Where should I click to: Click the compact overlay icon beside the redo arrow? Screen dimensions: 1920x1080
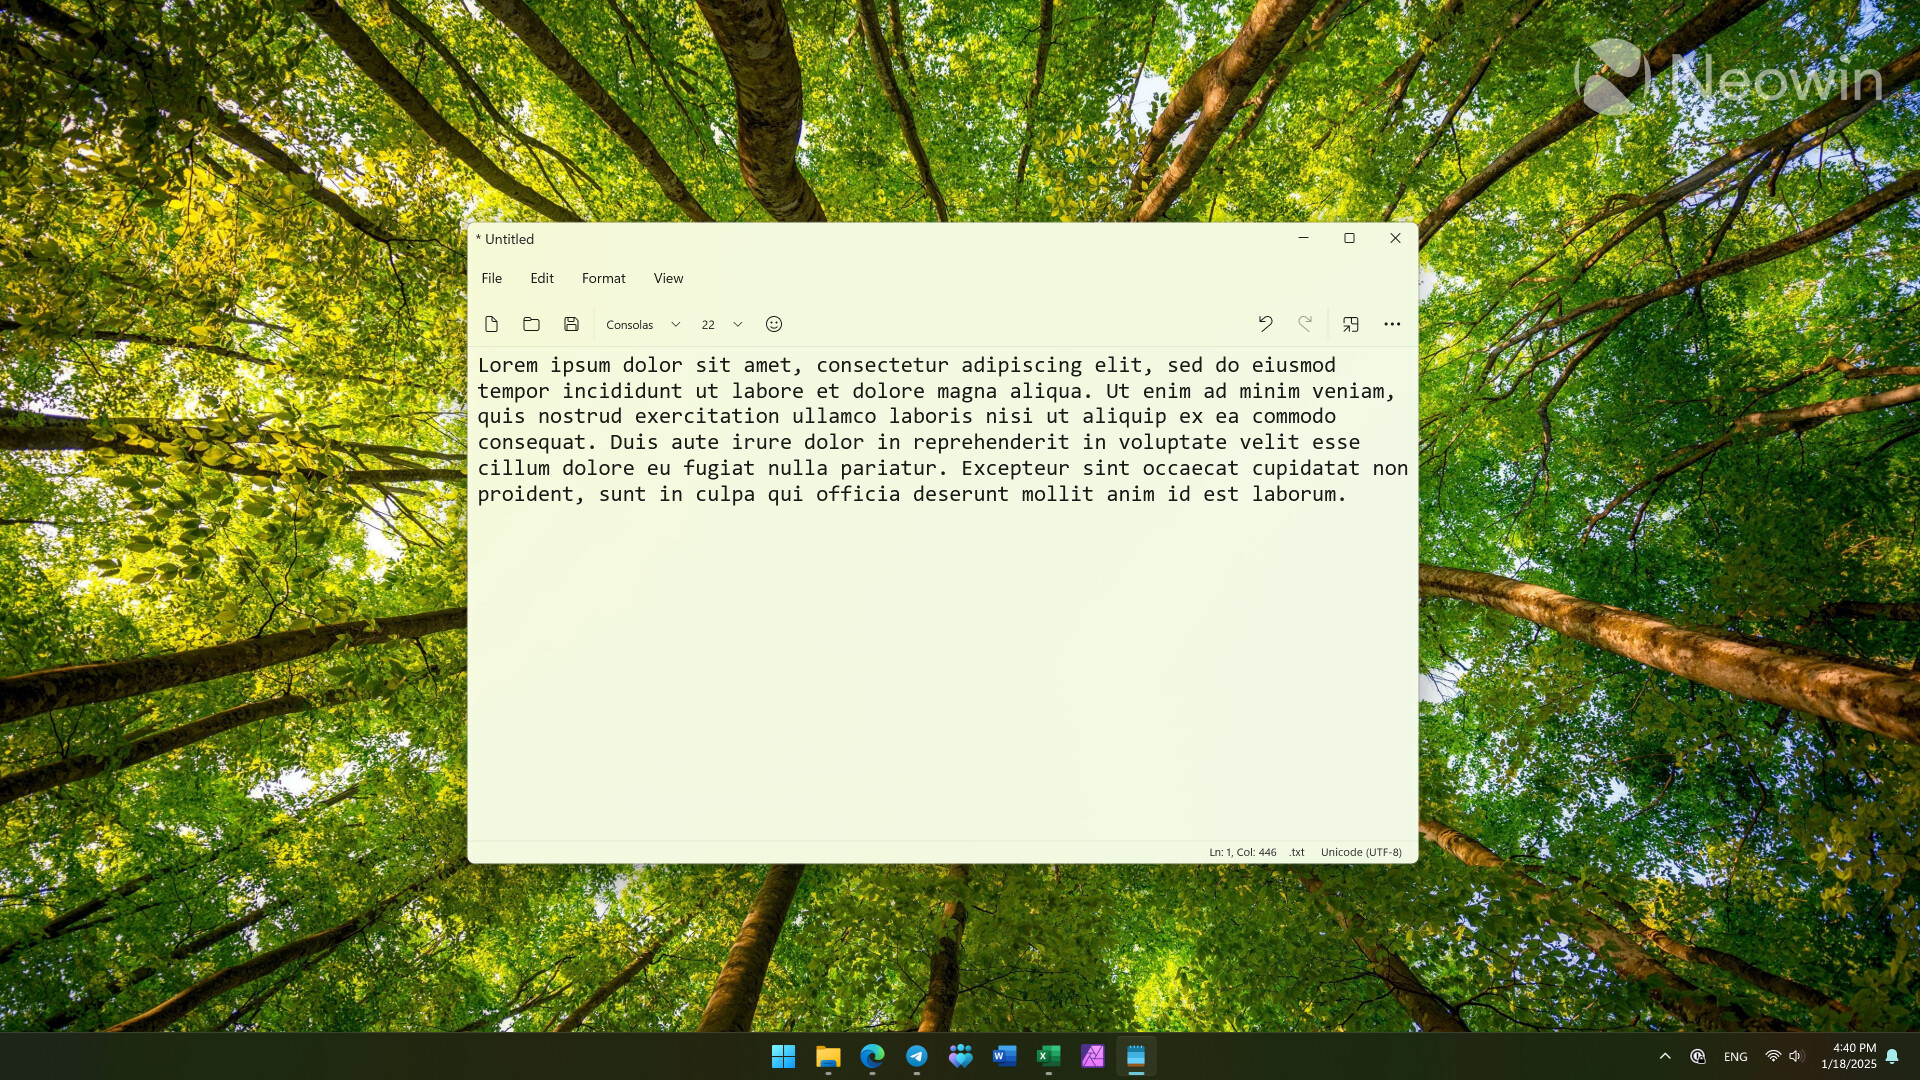(1351, 324)
